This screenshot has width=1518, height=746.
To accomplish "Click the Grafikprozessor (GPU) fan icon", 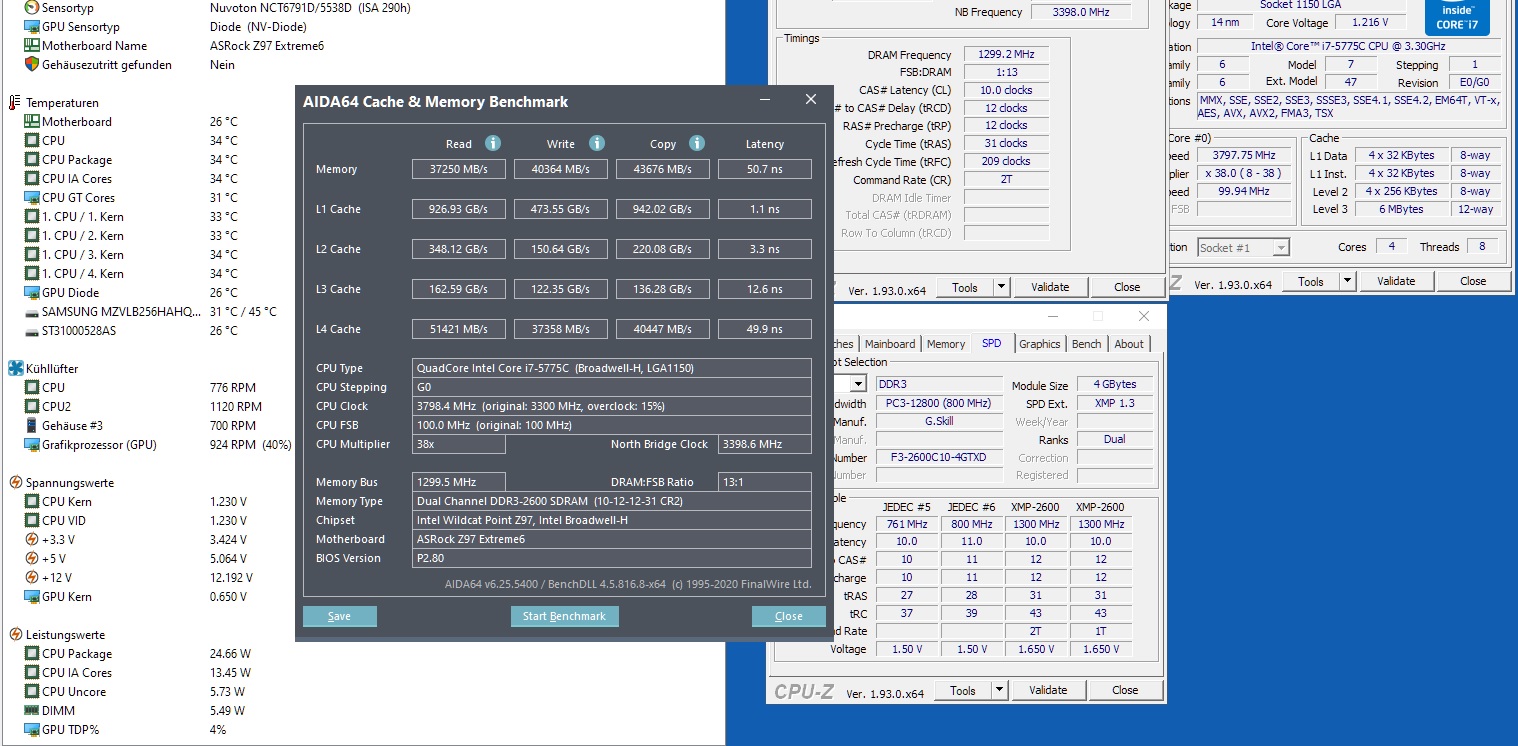I will [32, 444].
